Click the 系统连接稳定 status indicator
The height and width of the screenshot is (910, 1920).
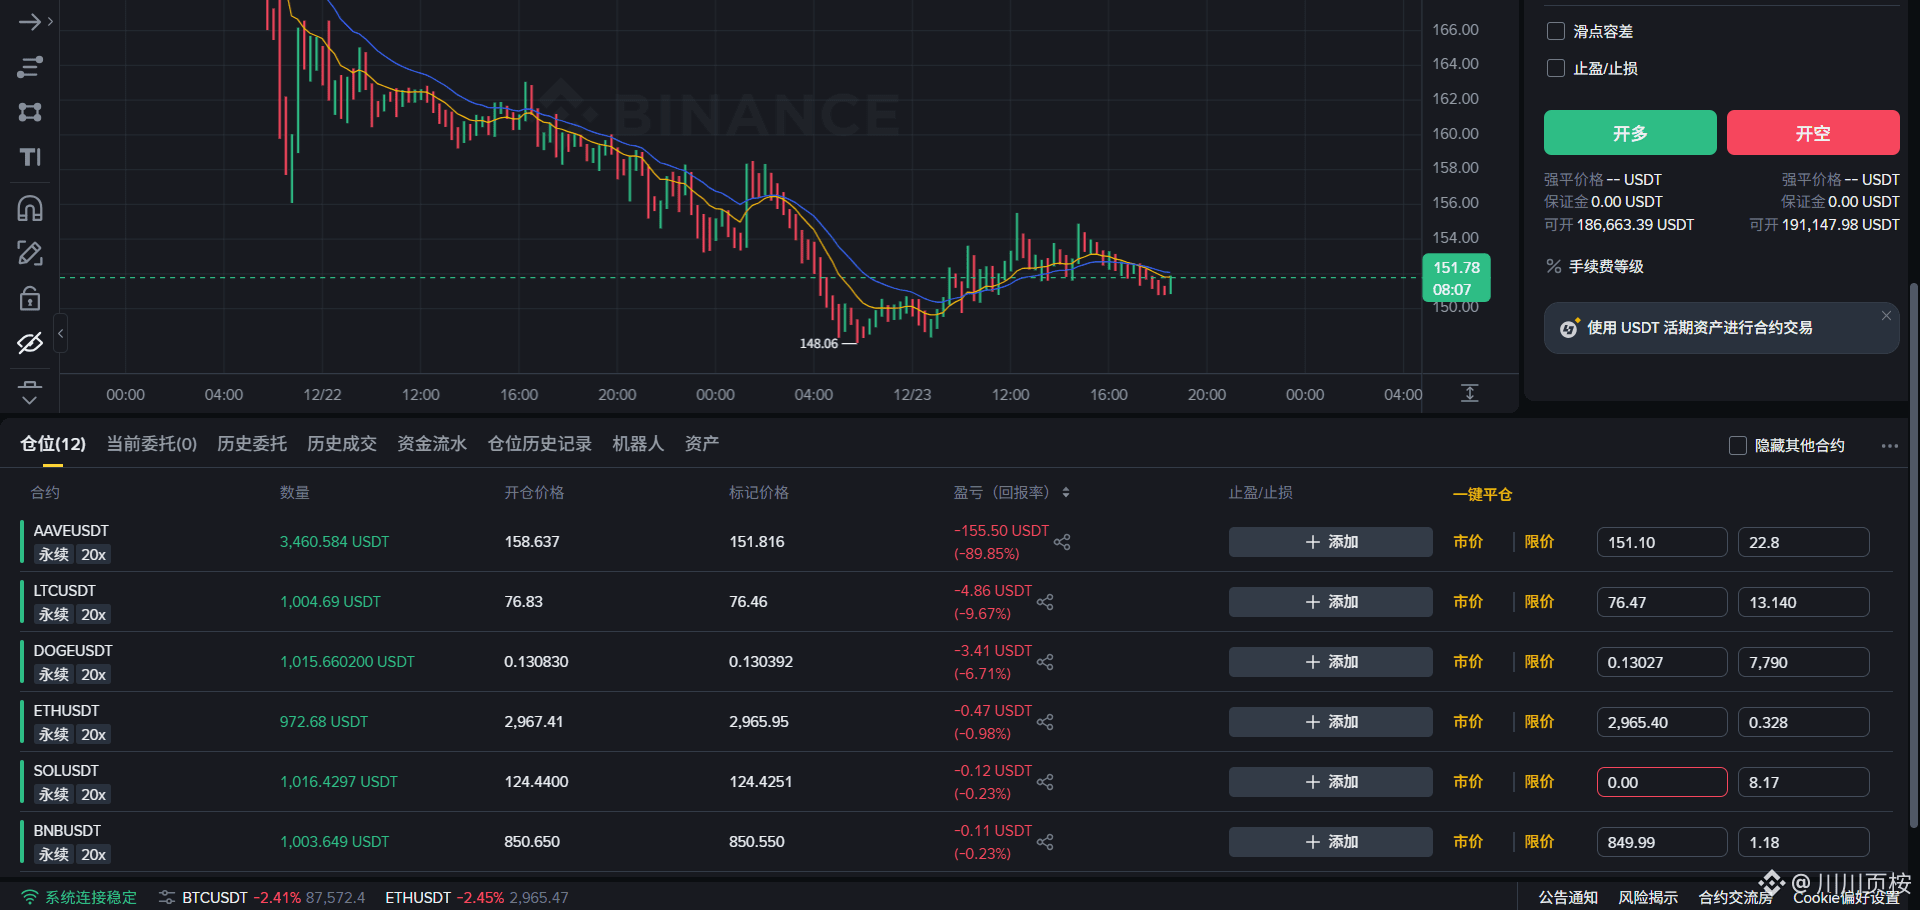tap(80, 897)
